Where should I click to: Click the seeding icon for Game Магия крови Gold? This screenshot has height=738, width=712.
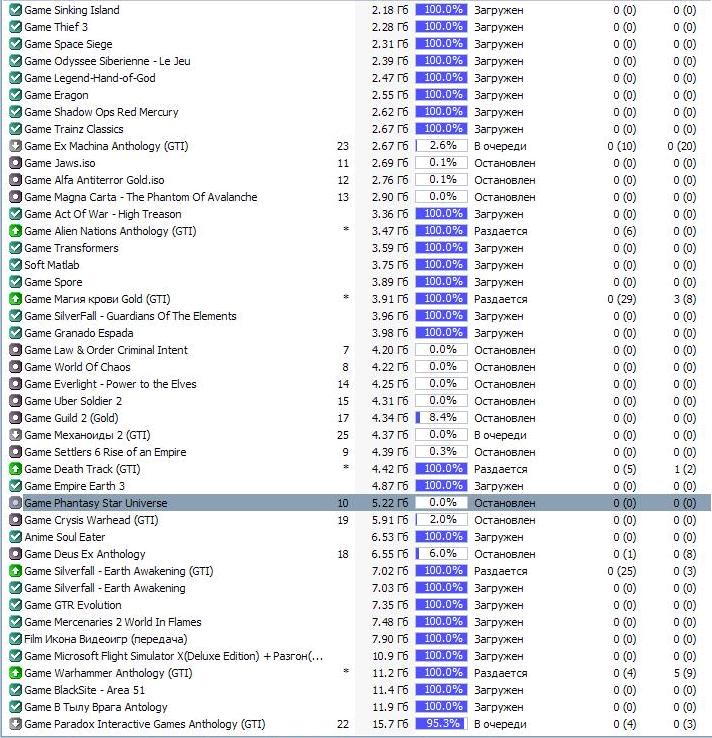(16, 299)
